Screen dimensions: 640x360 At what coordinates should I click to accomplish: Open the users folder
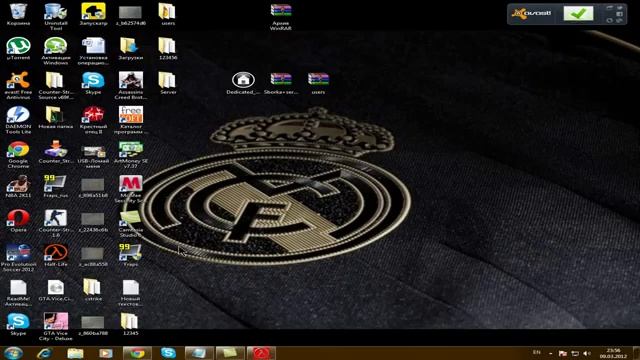point(168,12)
